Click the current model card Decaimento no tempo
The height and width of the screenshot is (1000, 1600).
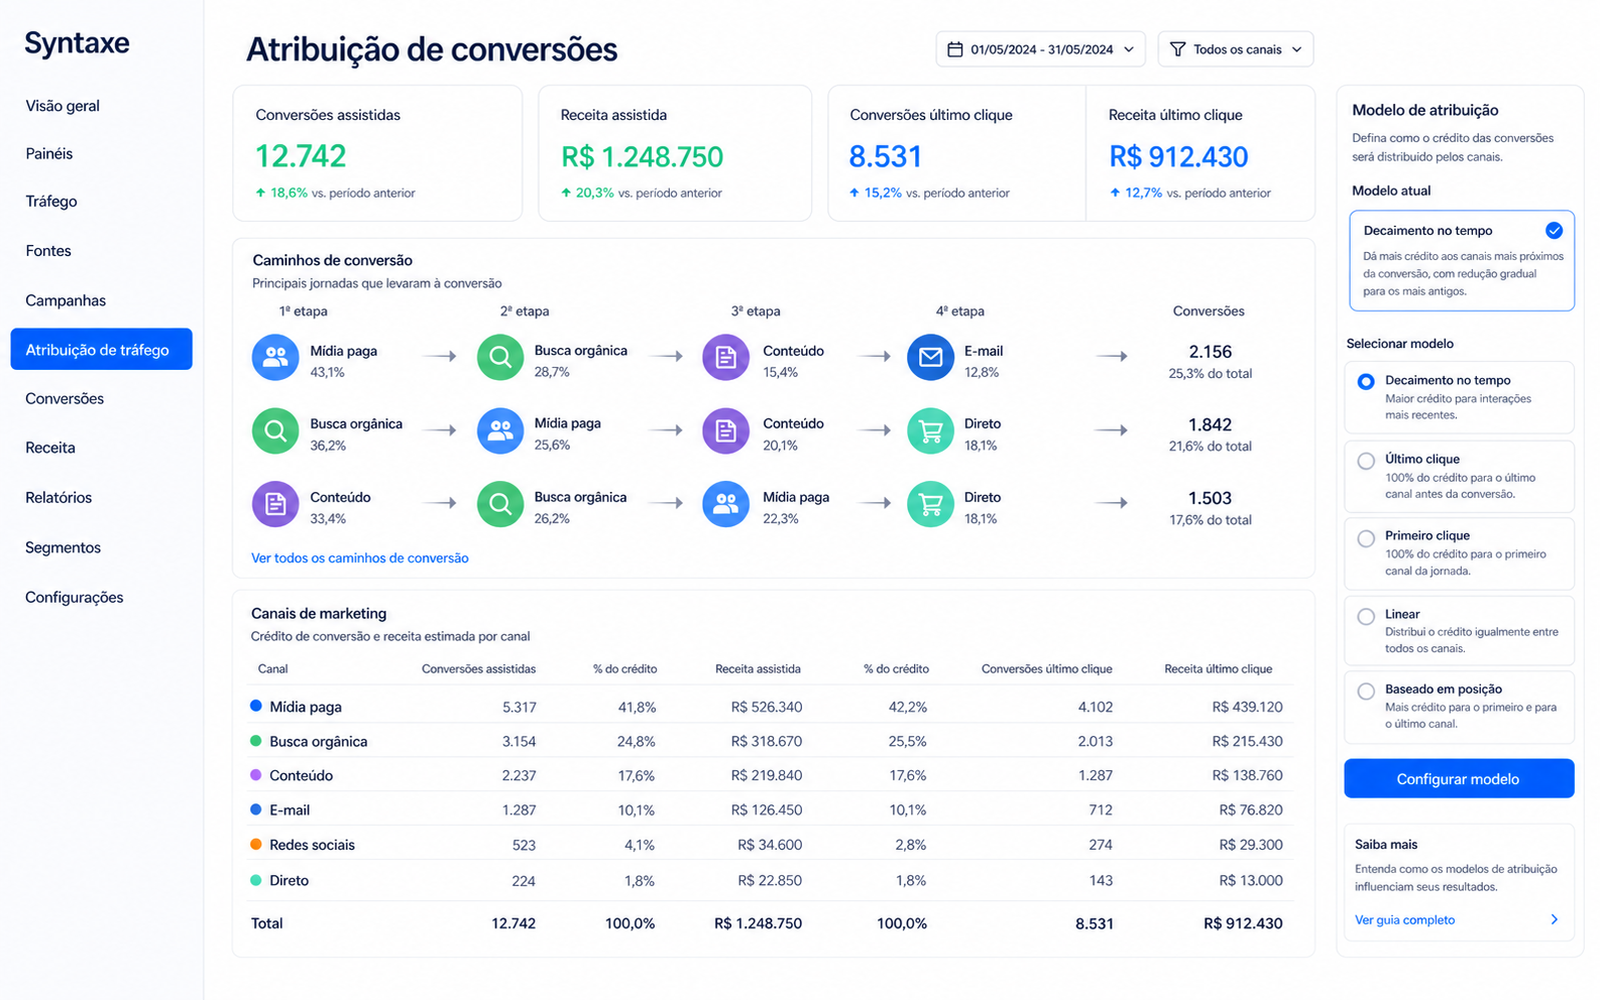tap(1462, 261)
